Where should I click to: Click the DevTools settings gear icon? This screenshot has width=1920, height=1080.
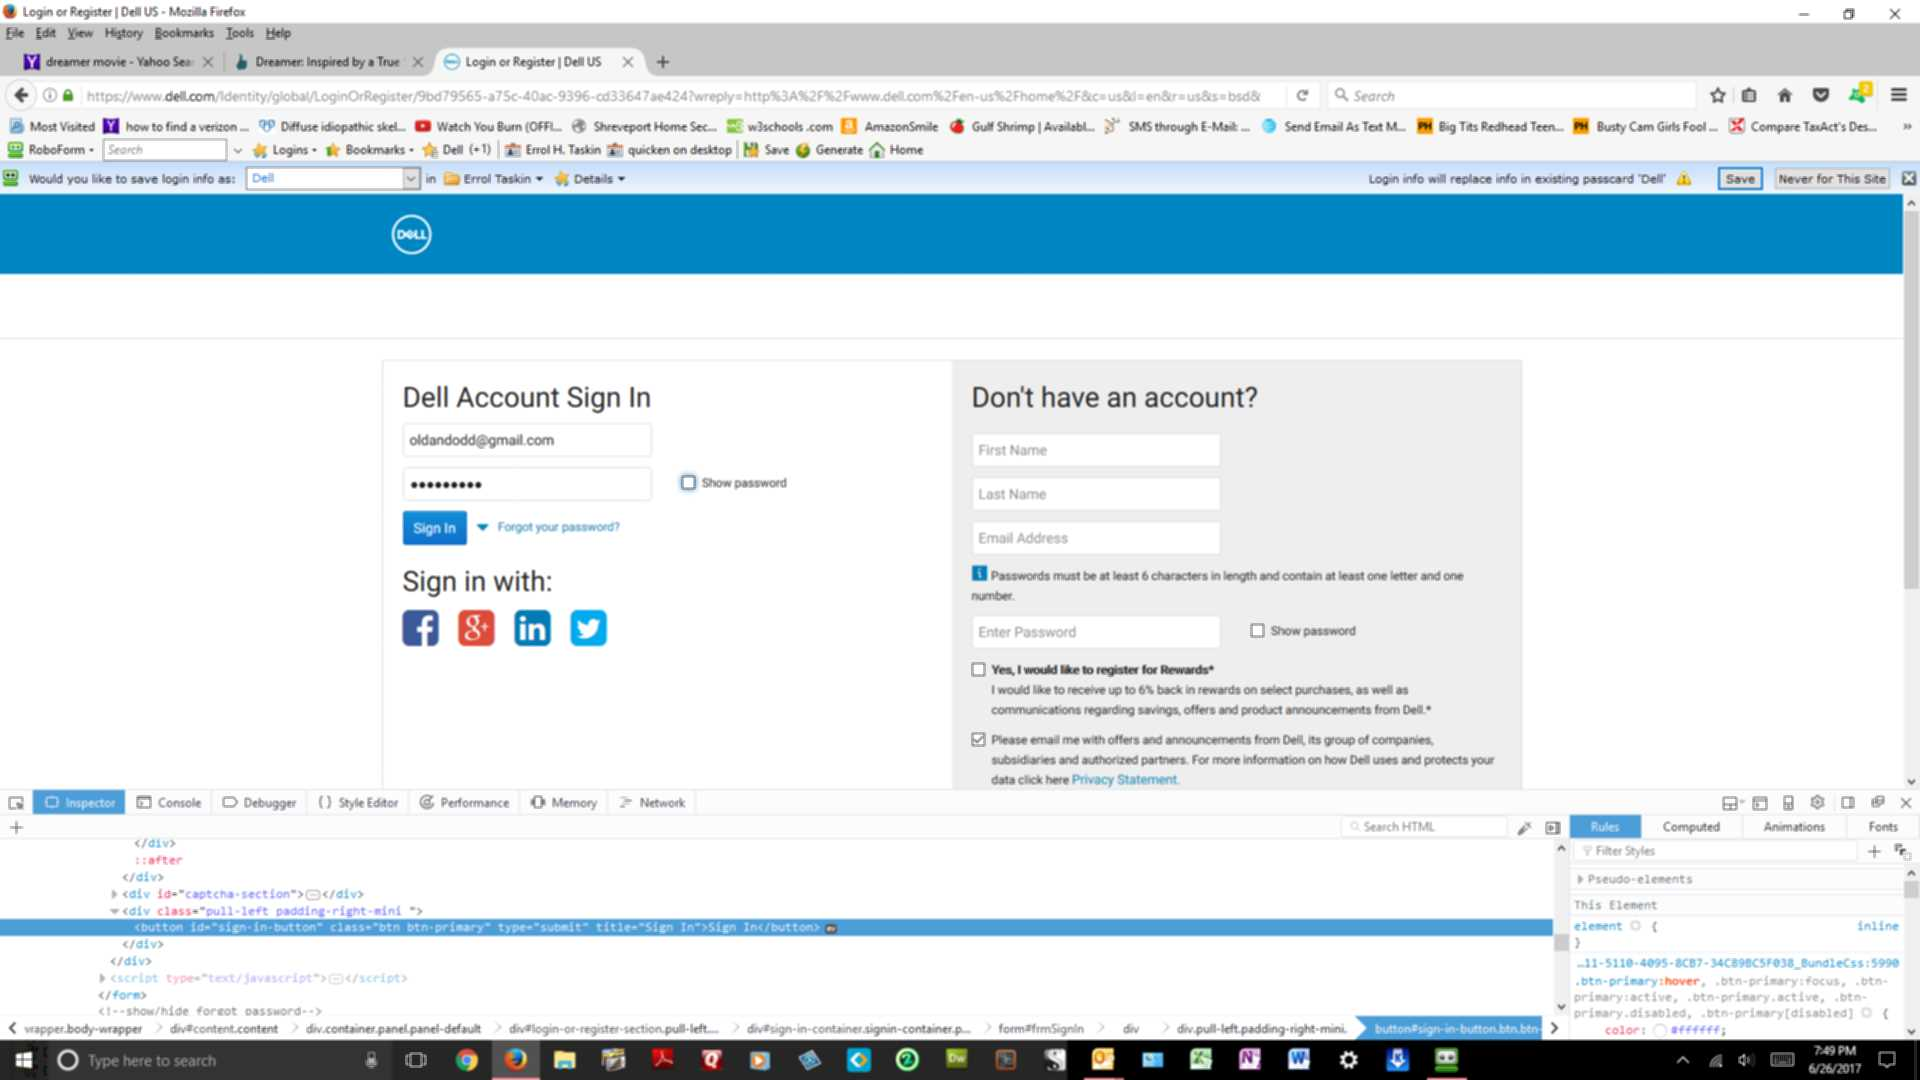pyautogui.click(x=1818, y=802)
